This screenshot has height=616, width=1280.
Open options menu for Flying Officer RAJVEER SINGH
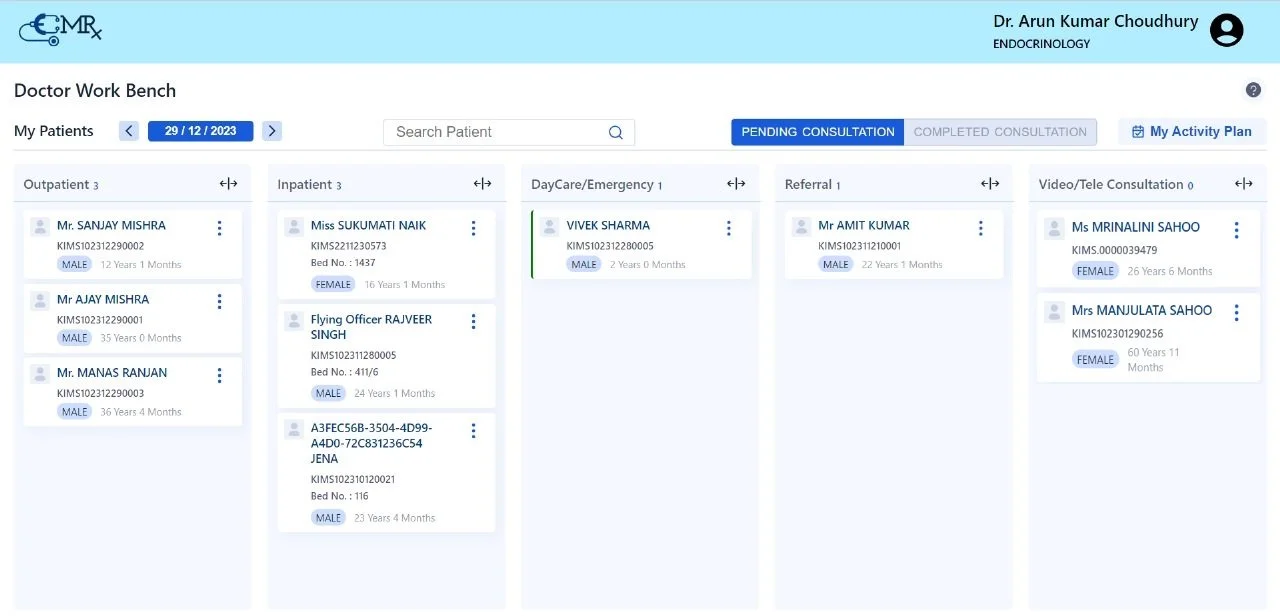click(x=474, y=321)
